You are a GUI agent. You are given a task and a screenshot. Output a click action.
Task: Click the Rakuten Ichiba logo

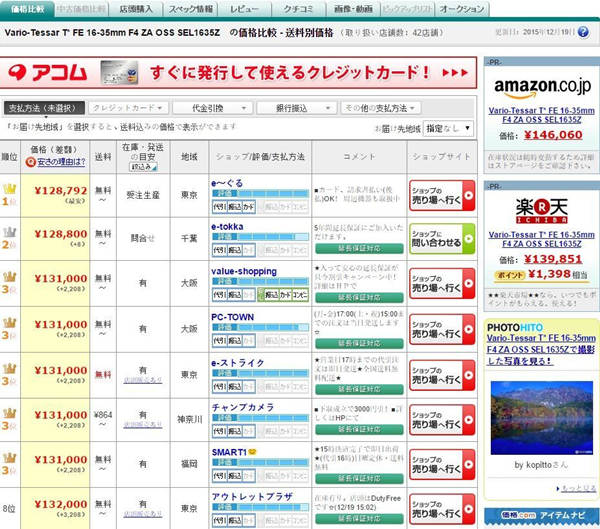point(541,211)
